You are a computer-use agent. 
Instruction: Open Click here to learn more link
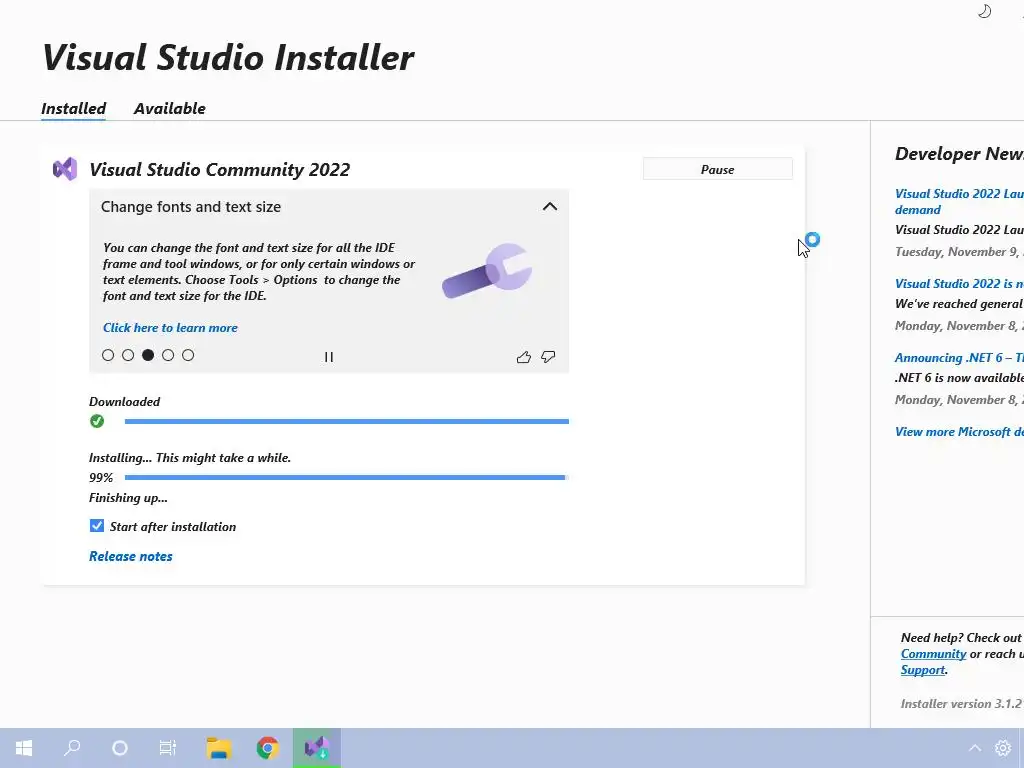[x=170, y=328]
